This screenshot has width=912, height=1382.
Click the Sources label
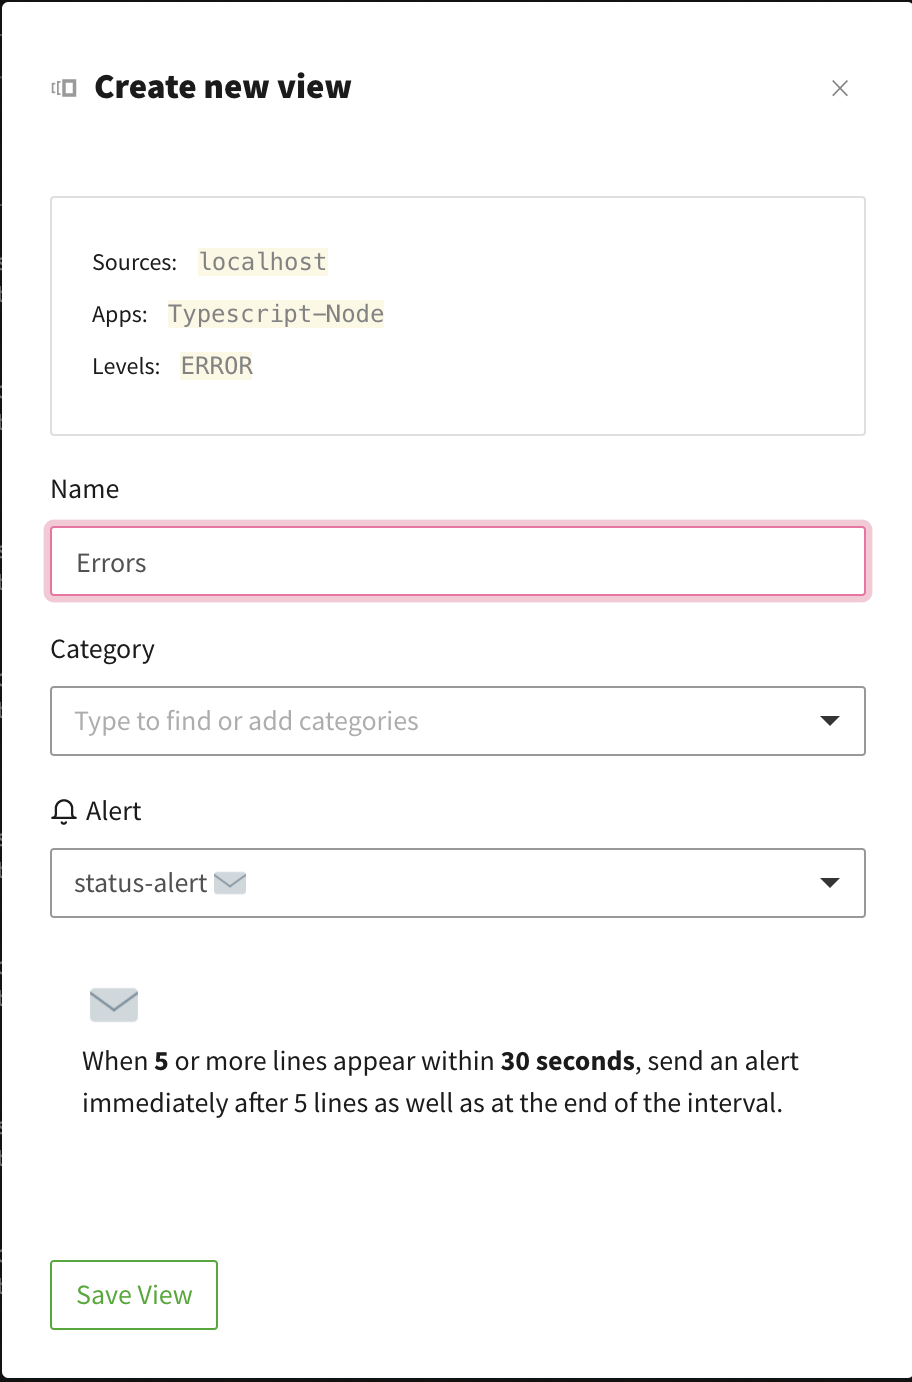point(134,263)
